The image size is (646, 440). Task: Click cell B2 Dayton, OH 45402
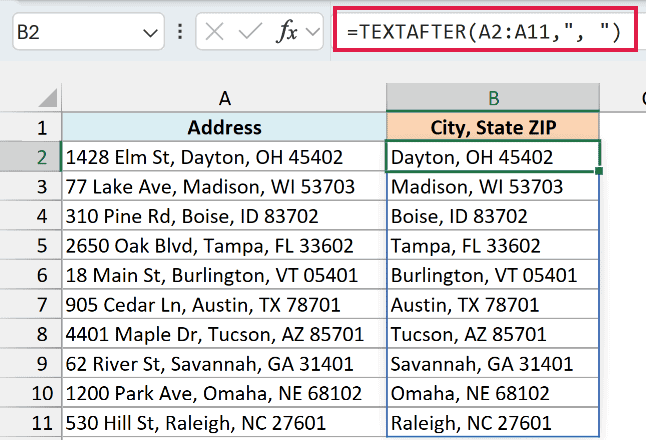(493, 157)
